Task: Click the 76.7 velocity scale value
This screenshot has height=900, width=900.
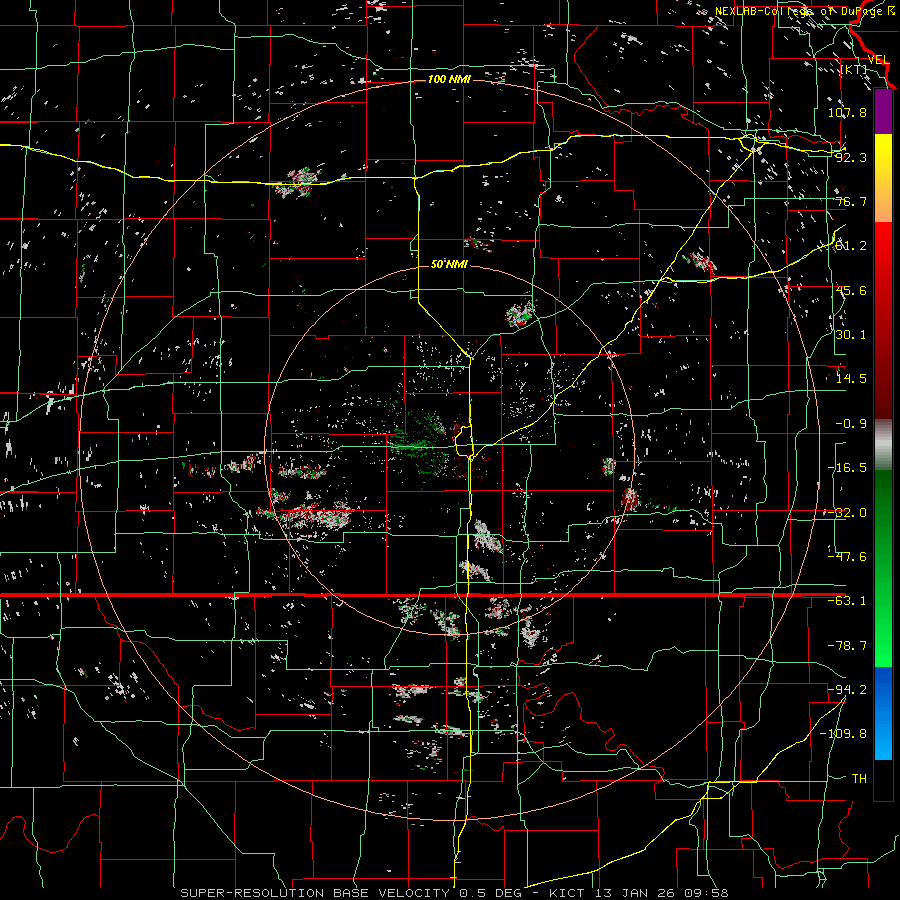Action: click(851, 201)
